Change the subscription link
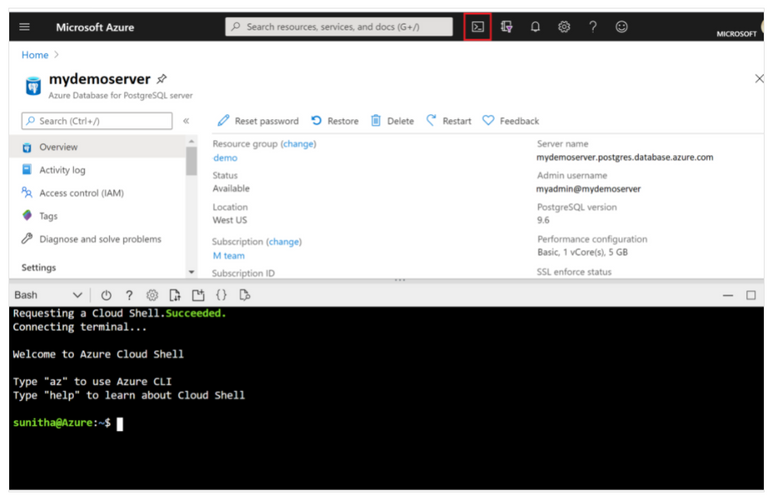 [284, 242]
